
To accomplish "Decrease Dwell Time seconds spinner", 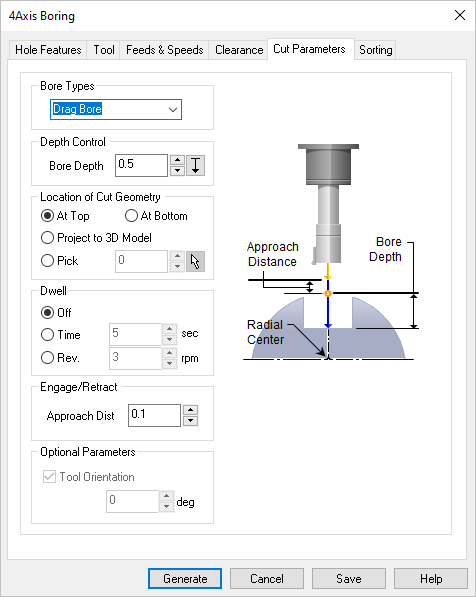I will (169, 340).
